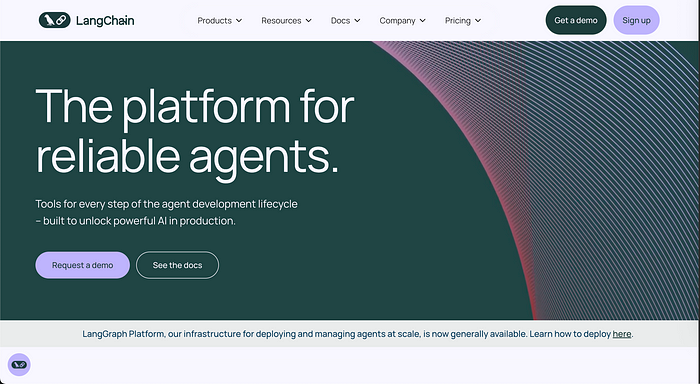Open the floating parrot chat widget
700x384 pixels.
tap(19, 365)
